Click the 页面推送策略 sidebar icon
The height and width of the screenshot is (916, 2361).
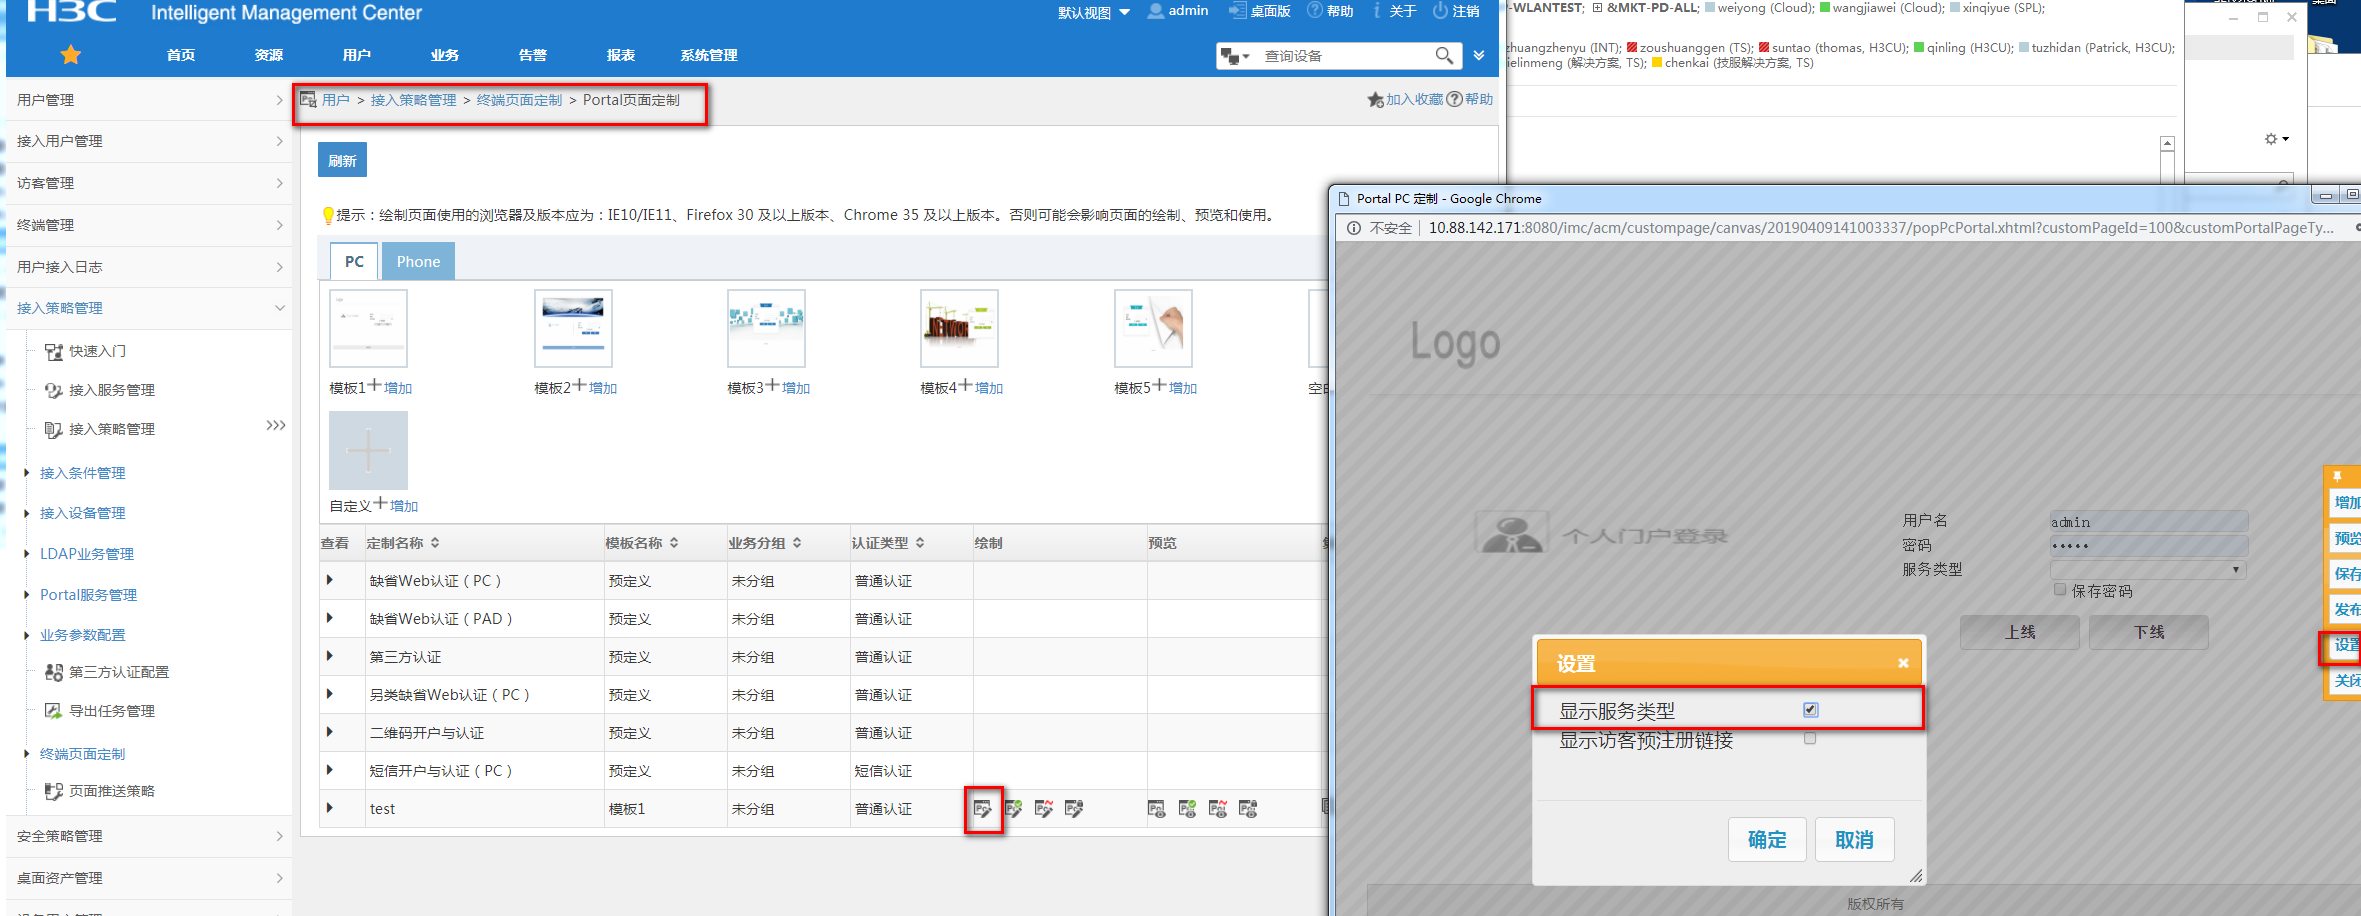pyautogui.click(x=54, y=792)
